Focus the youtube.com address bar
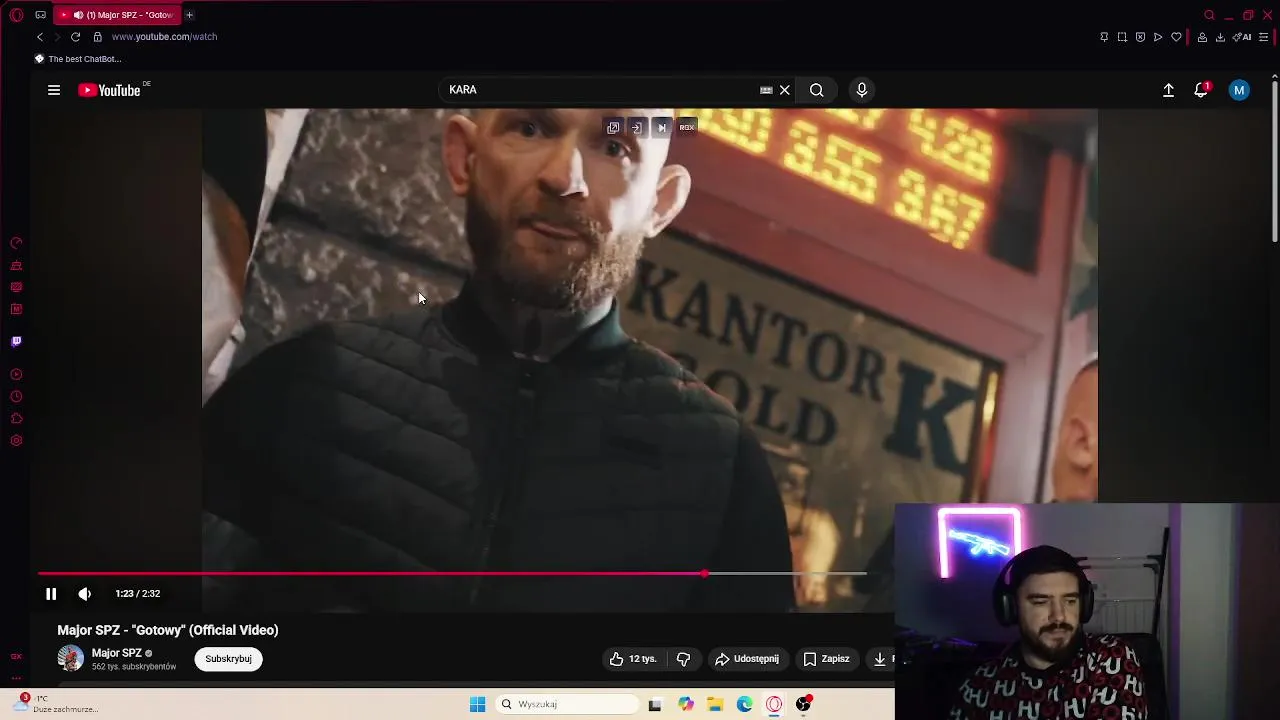 [x=164, y=37]
